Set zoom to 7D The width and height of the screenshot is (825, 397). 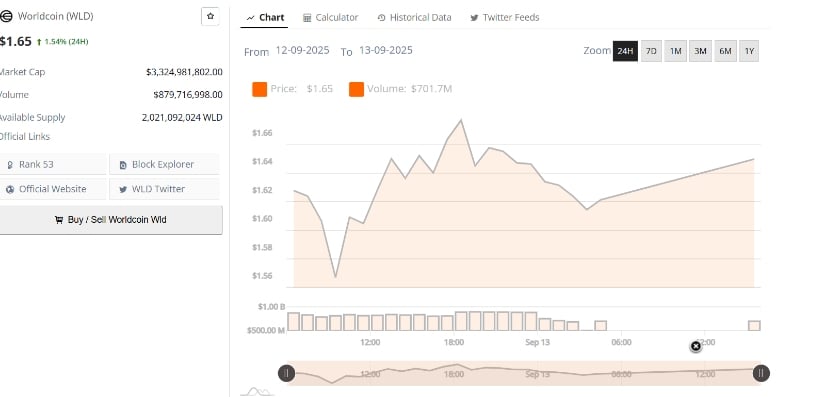tap(651, 51)
